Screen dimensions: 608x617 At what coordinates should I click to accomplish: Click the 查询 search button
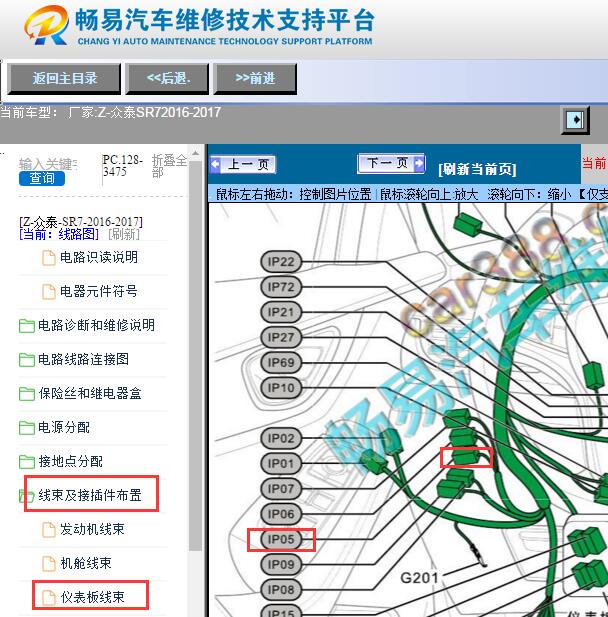[42, 178]
